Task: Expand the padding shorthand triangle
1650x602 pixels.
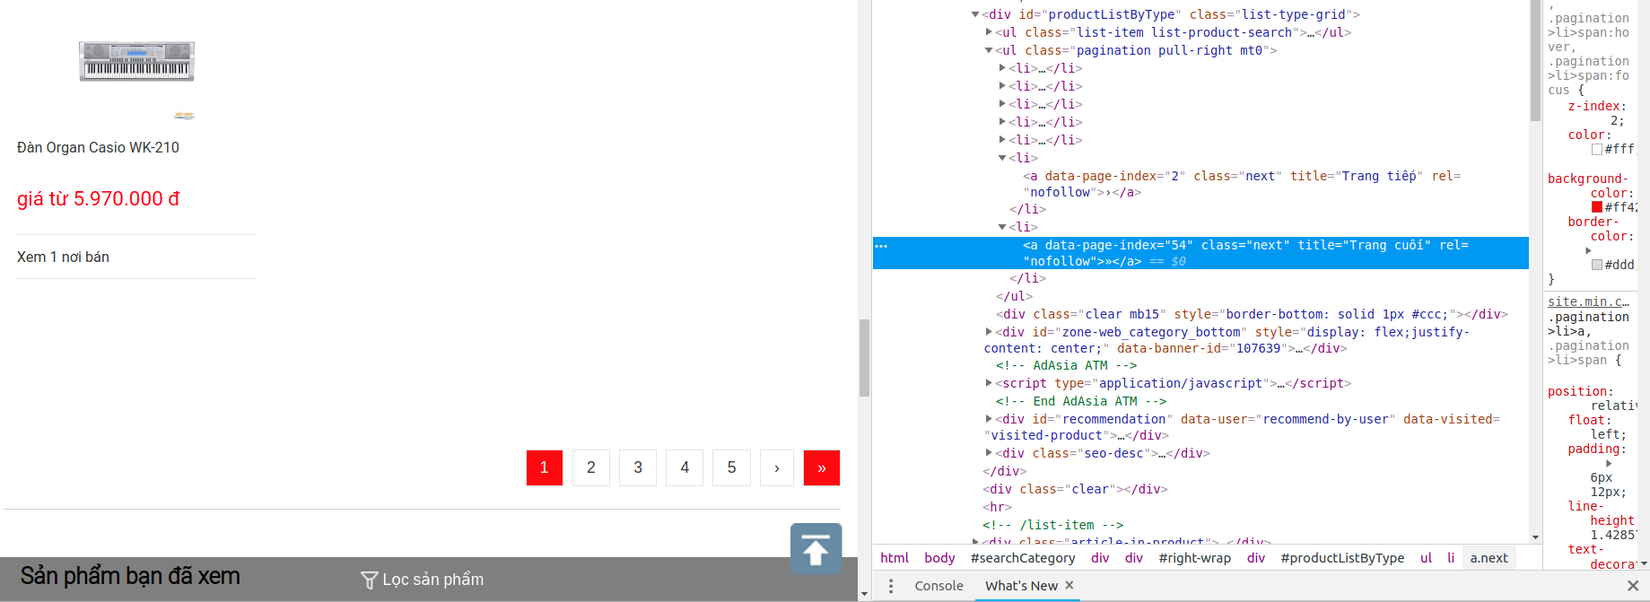Action: pos(1609,464)
